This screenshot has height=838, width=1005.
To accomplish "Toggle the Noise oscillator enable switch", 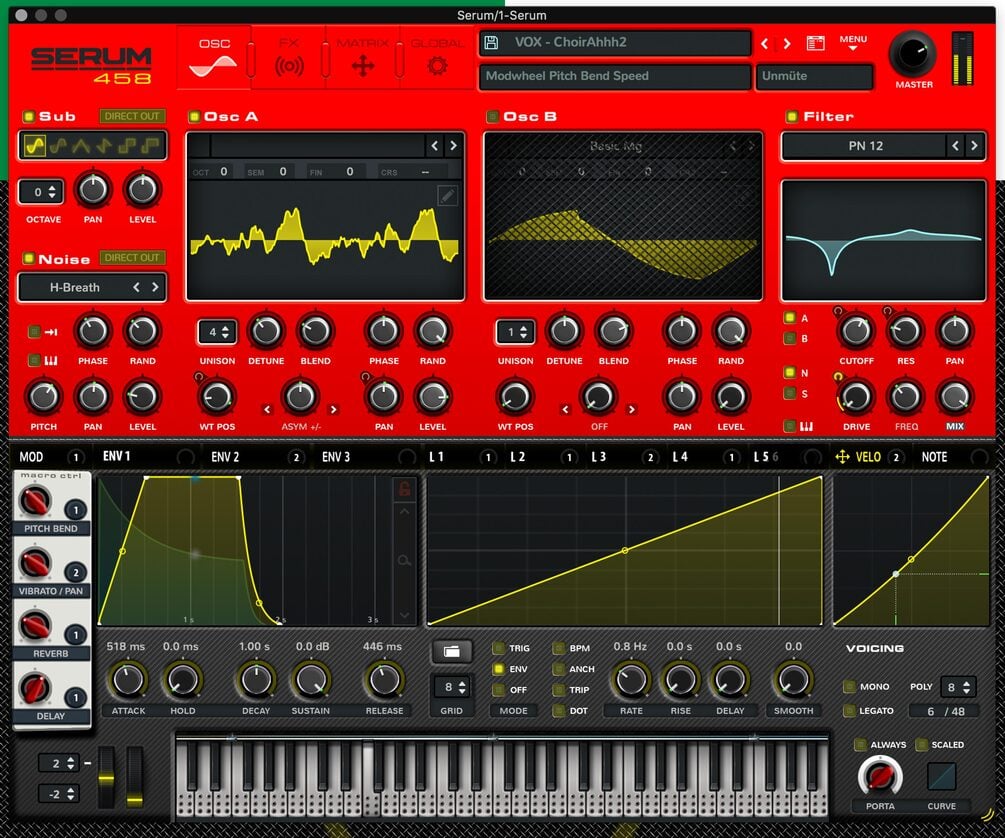I will tap(28, 258).
